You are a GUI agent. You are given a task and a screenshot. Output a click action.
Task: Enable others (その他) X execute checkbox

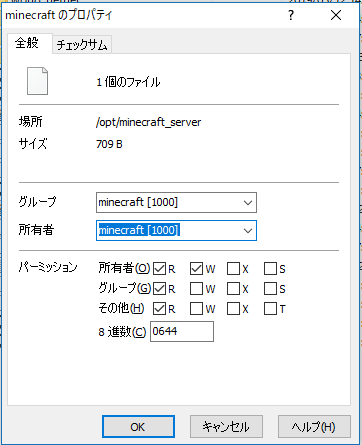pos(233,309)
